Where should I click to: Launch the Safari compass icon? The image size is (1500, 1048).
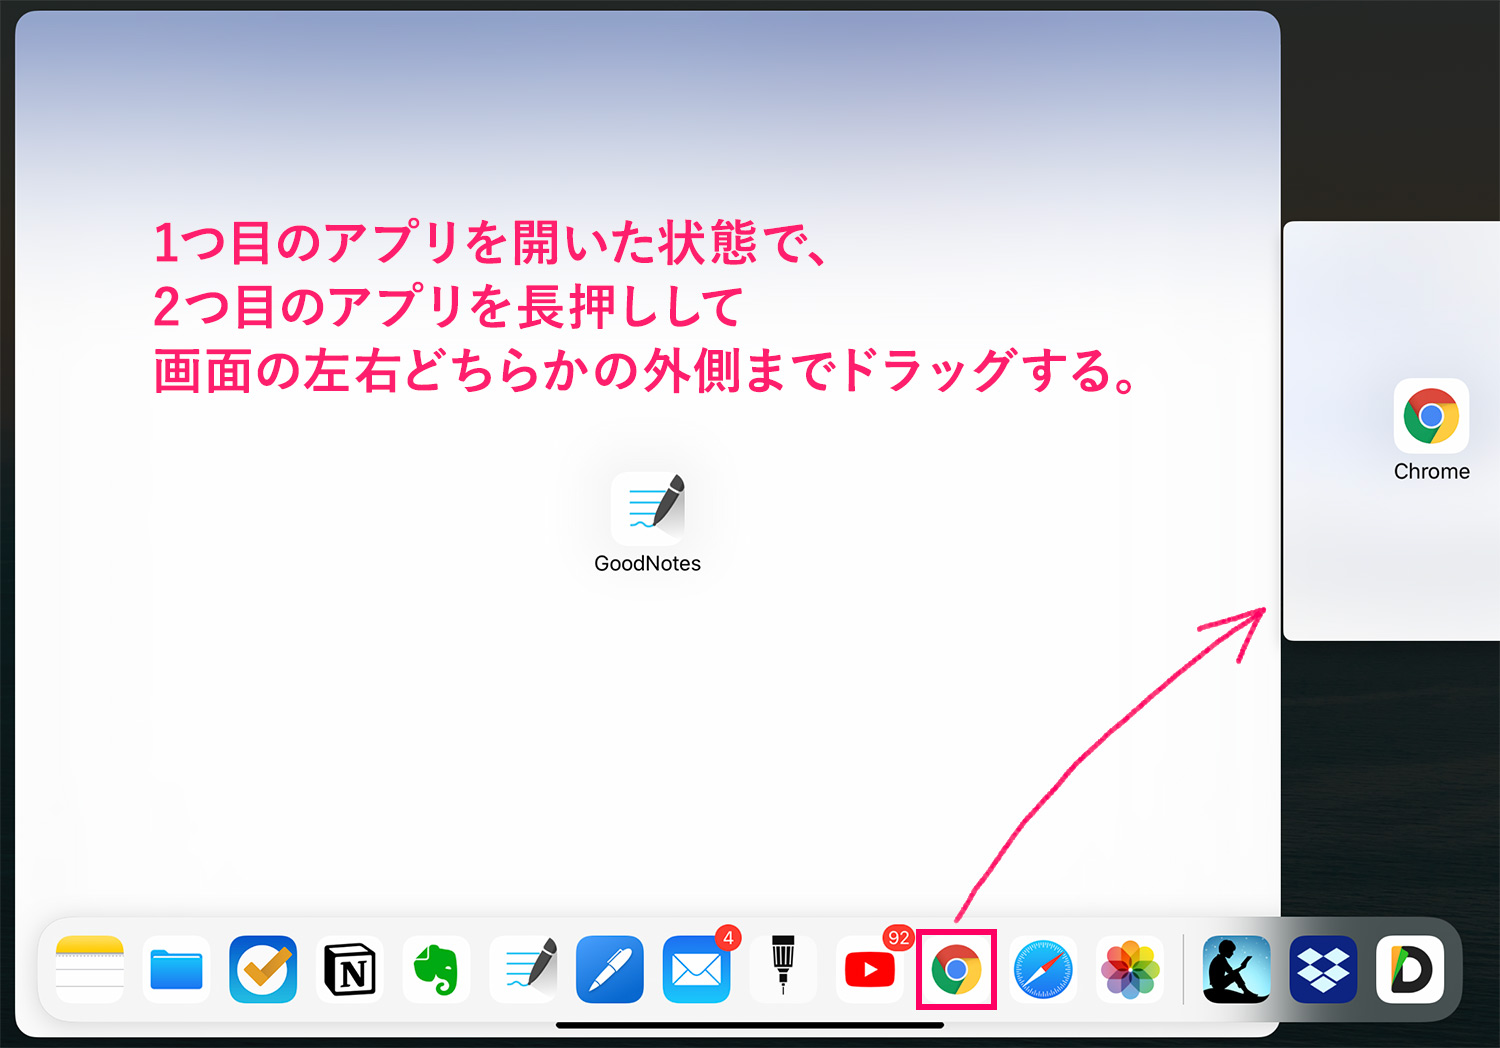1043,969
